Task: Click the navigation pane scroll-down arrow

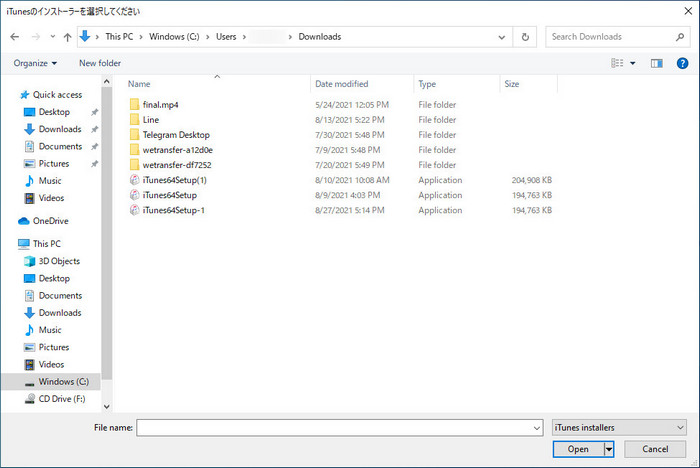Action: point(106,406)
